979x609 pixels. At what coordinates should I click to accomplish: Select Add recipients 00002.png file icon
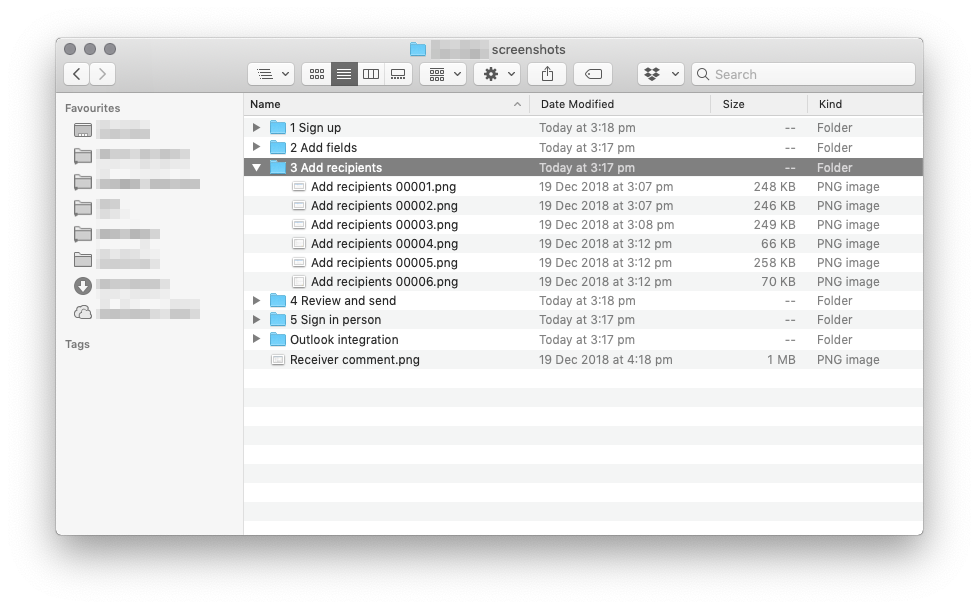point(299,205)
